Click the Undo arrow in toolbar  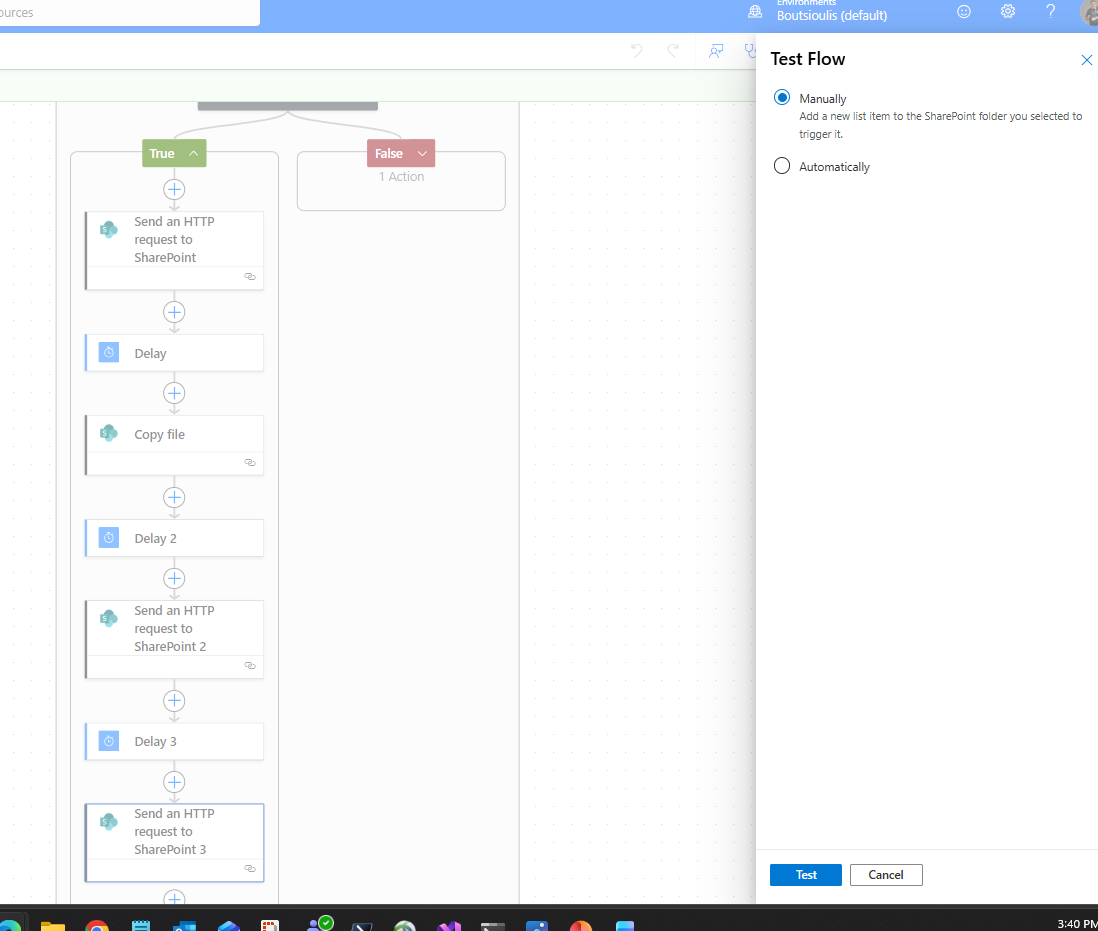point(636,51)
